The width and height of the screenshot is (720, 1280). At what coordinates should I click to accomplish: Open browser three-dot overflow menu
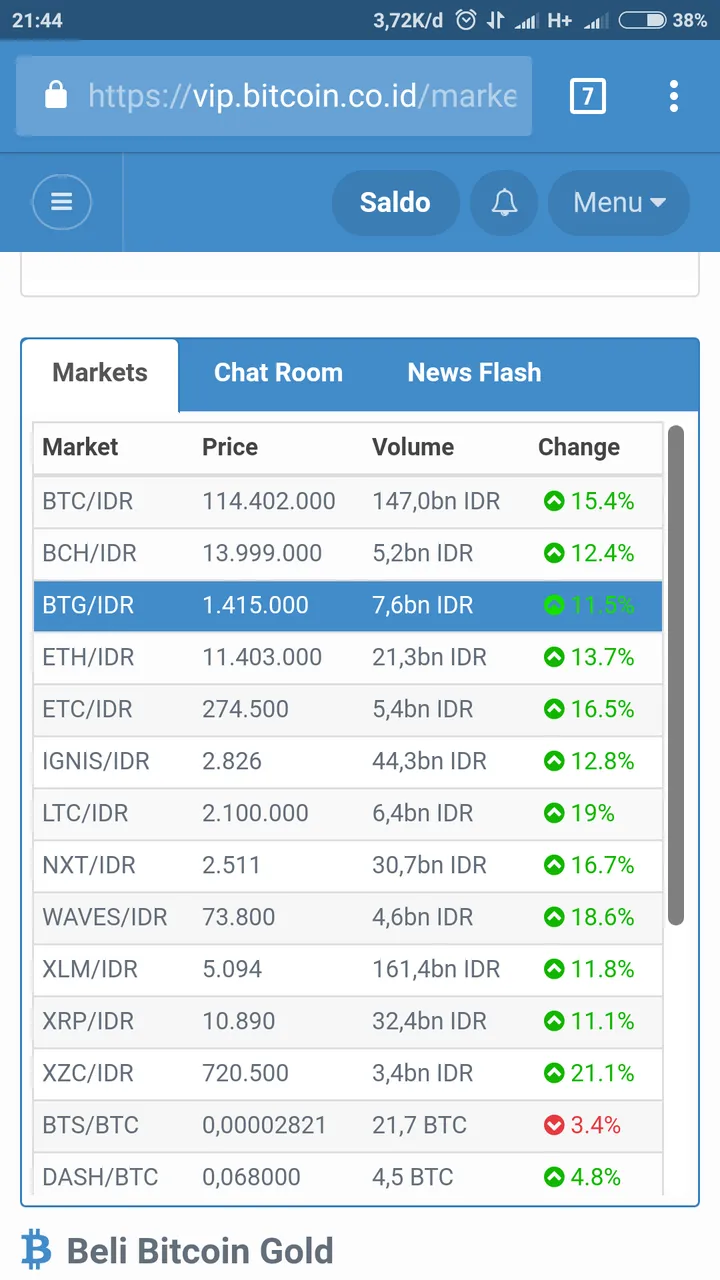pos(674,96)
